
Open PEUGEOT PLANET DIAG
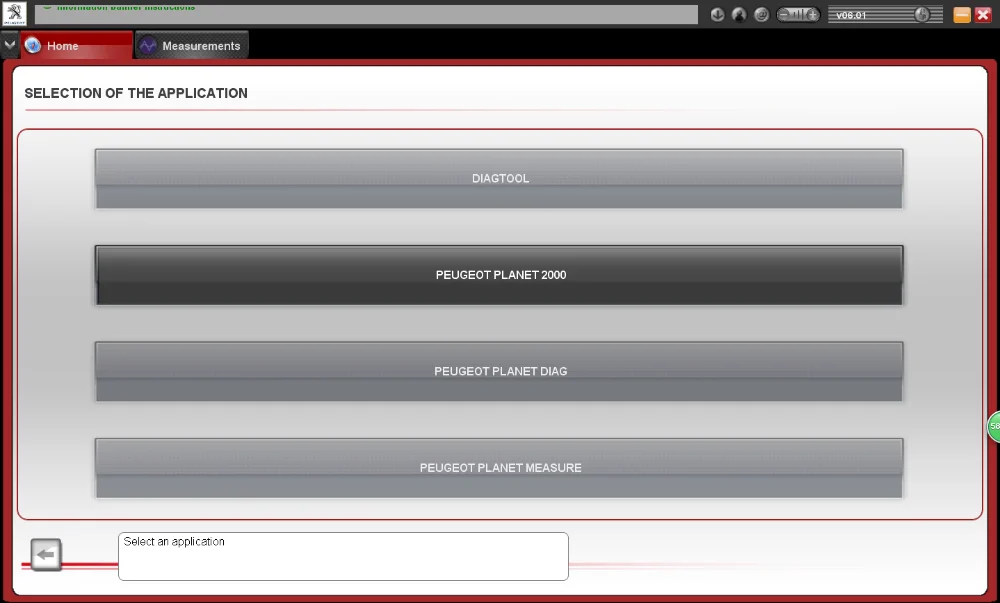(x=499, y=372)
